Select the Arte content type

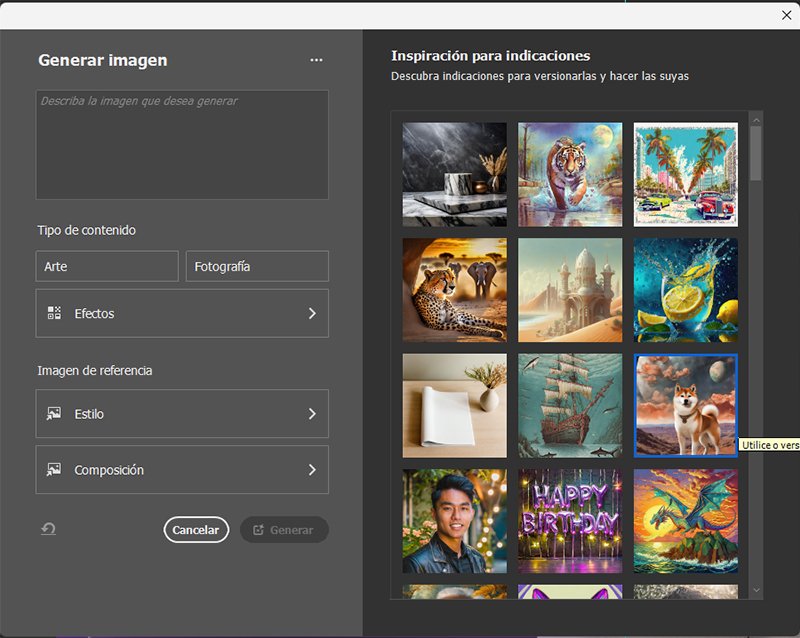(106, 266)
